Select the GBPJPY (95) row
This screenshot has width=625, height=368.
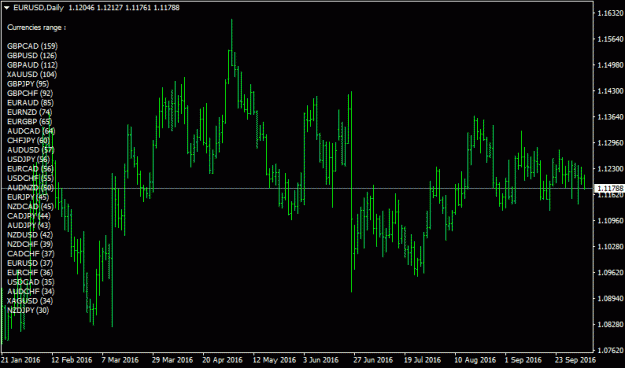(x=28, y=84)
